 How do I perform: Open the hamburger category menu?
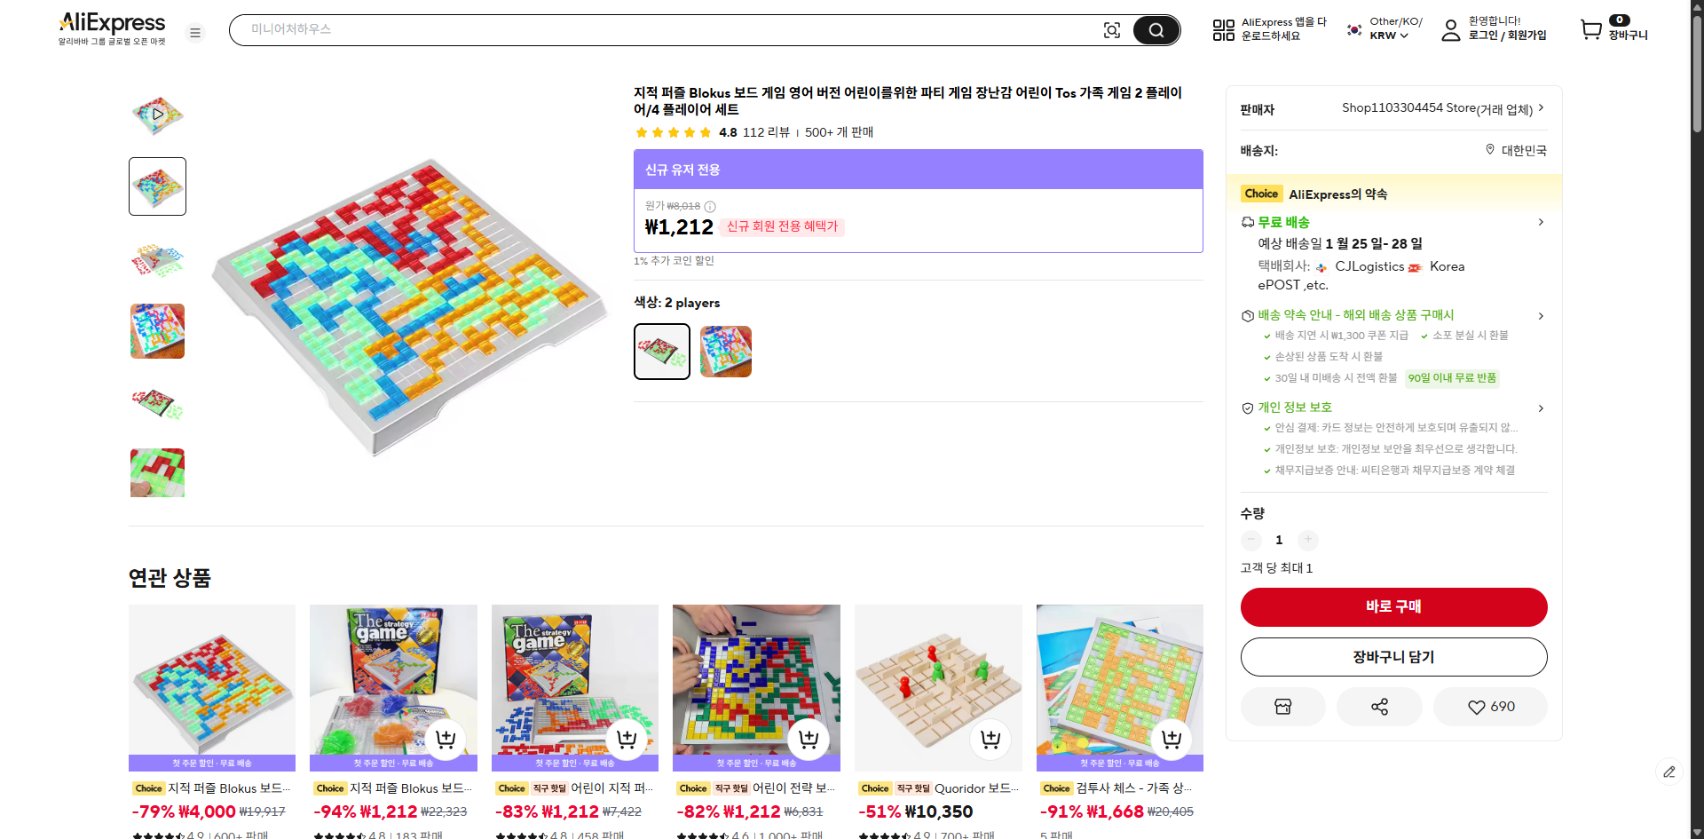pos(195,32)
